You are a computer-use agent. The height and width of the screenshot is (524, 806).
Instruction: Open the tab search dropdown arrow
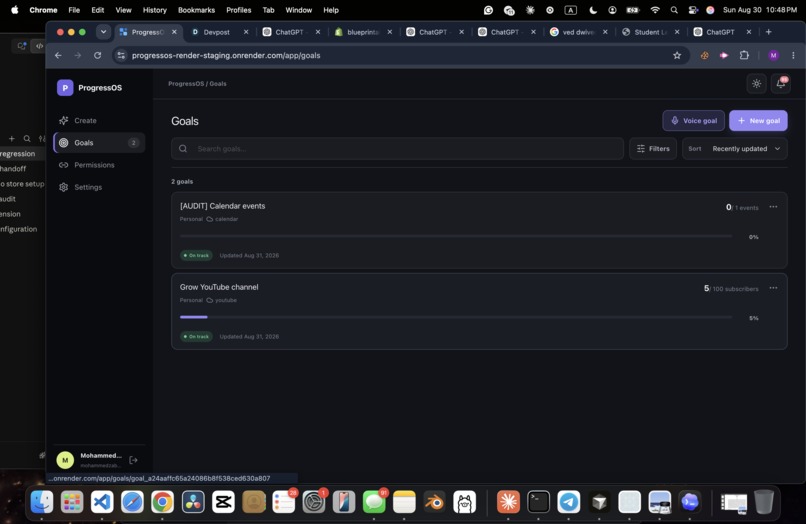(x=103, y=32)
